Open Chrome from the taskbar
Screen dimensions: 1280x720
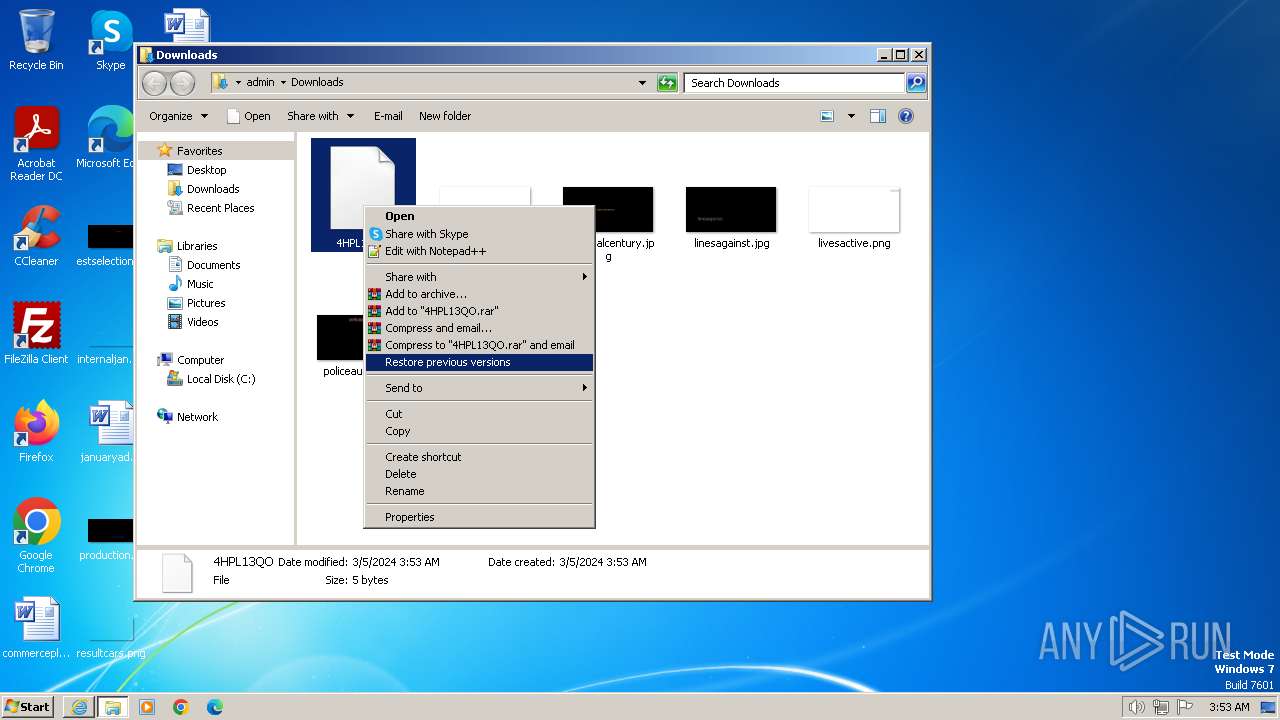coord(181,707)
